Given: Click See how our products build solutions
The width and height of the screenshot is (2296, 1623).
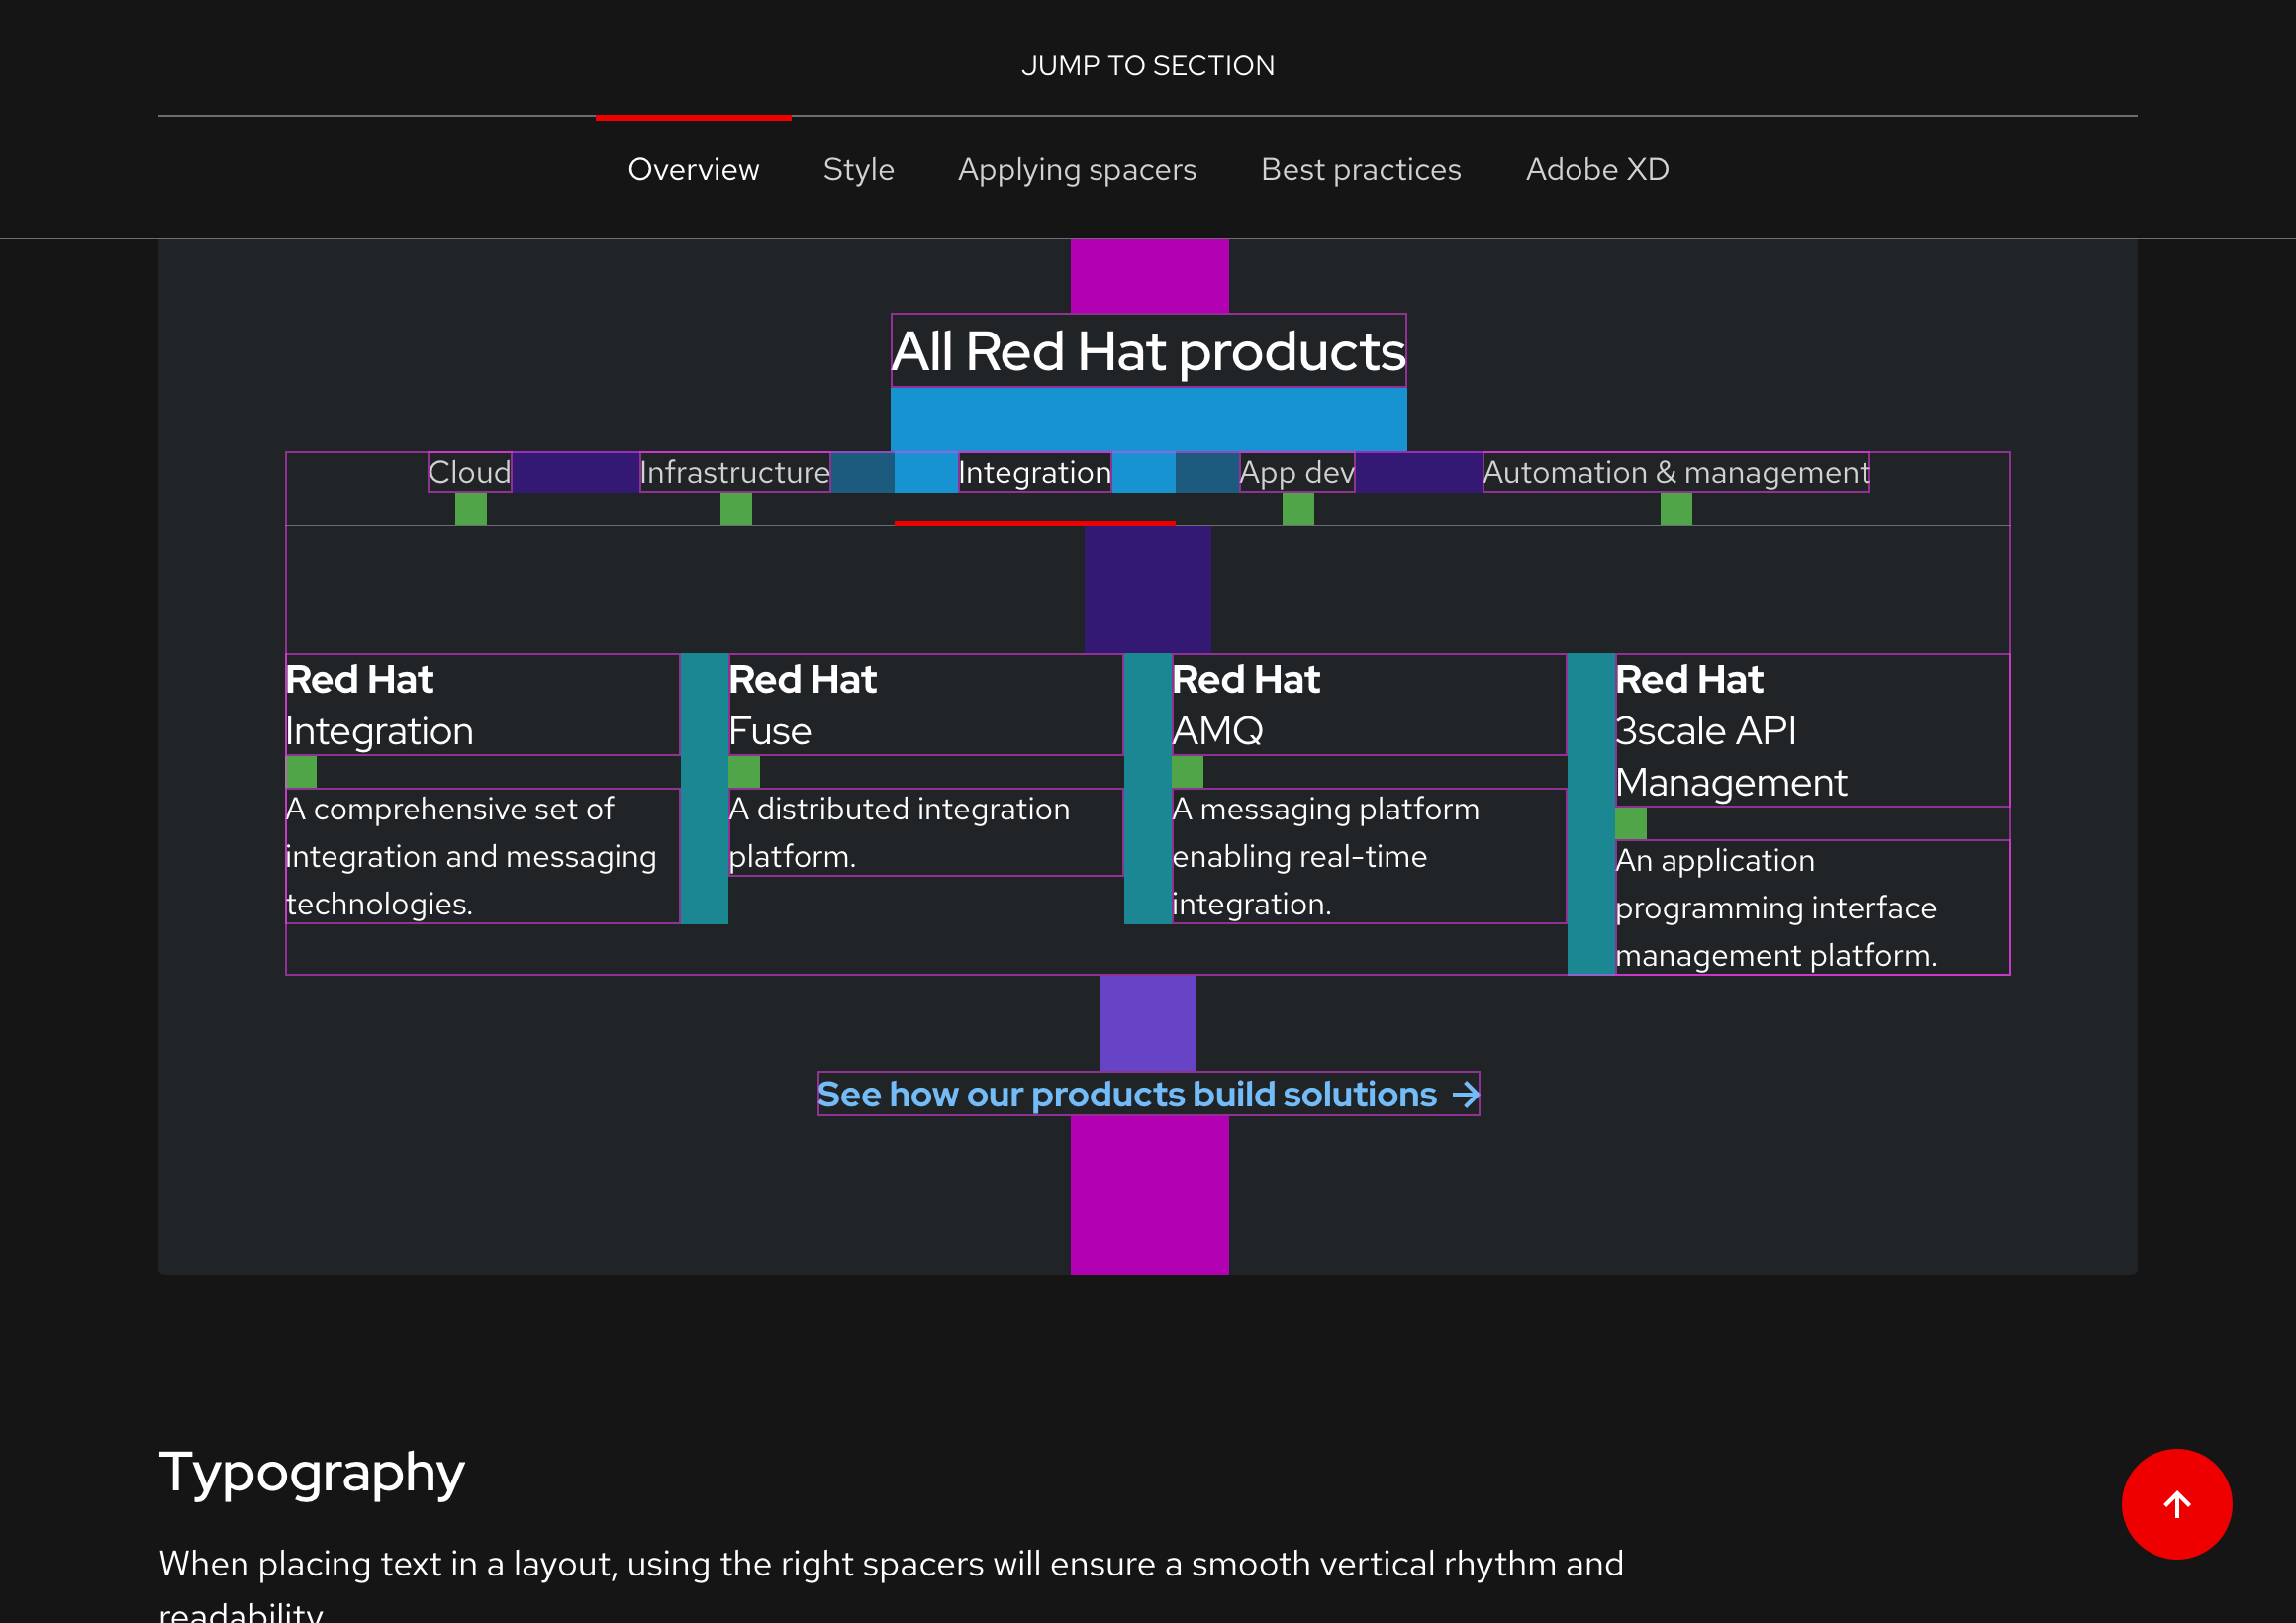Looking at the screenshot, I should pos(1126,1095).
